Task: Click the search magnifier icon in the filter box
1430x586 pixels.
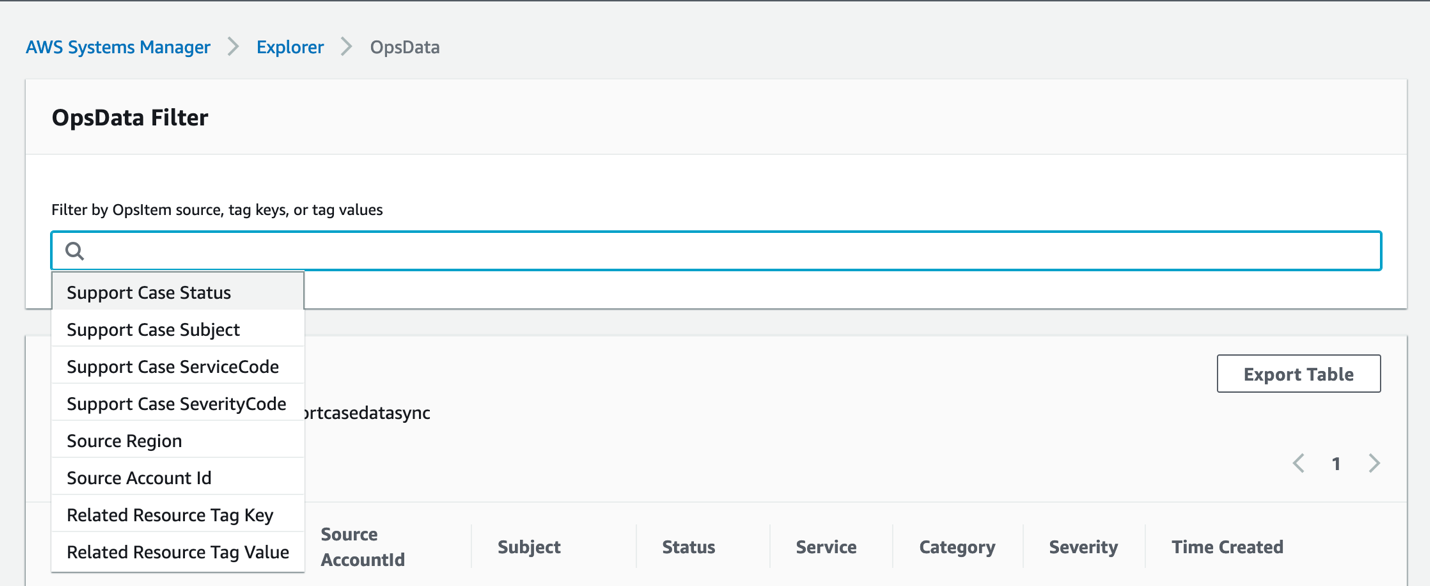Action: 74,250
